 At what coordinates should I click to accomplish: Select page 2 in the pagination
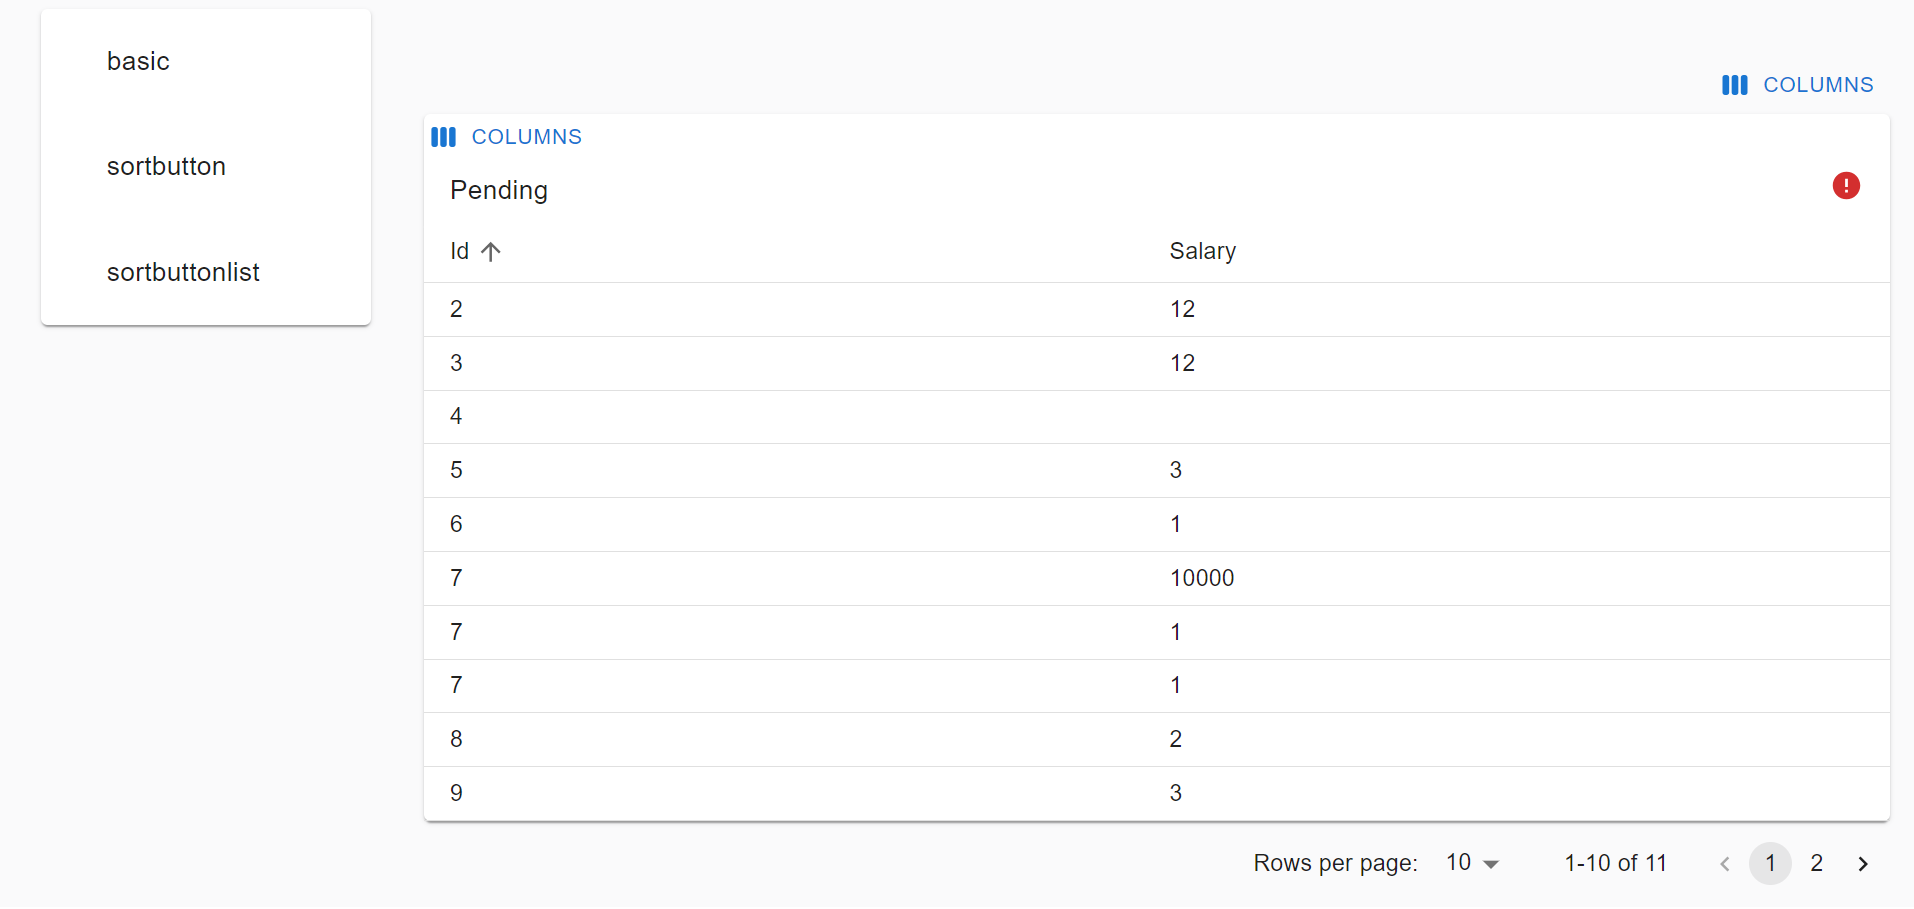1817,863
